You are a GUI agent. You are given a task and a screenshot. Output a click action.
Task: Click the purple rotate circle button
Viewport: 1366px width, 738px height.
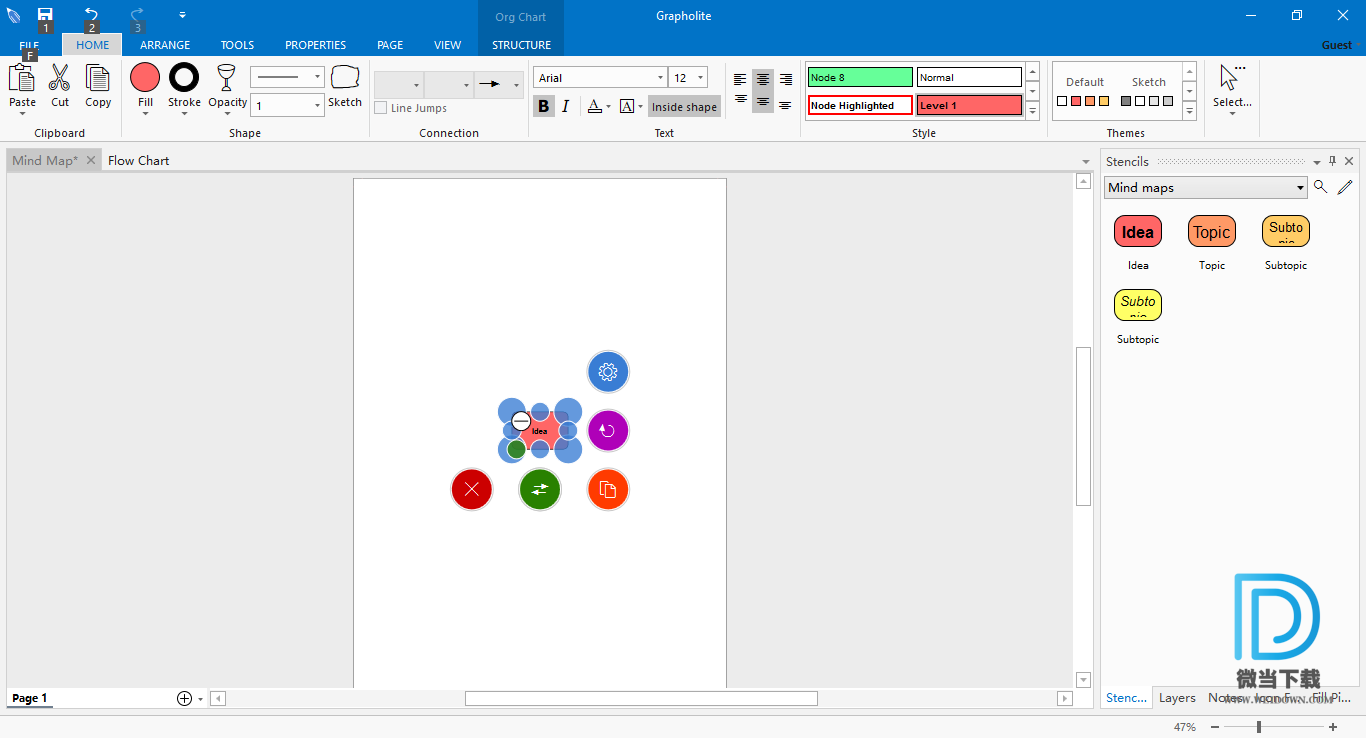[608, 431]
